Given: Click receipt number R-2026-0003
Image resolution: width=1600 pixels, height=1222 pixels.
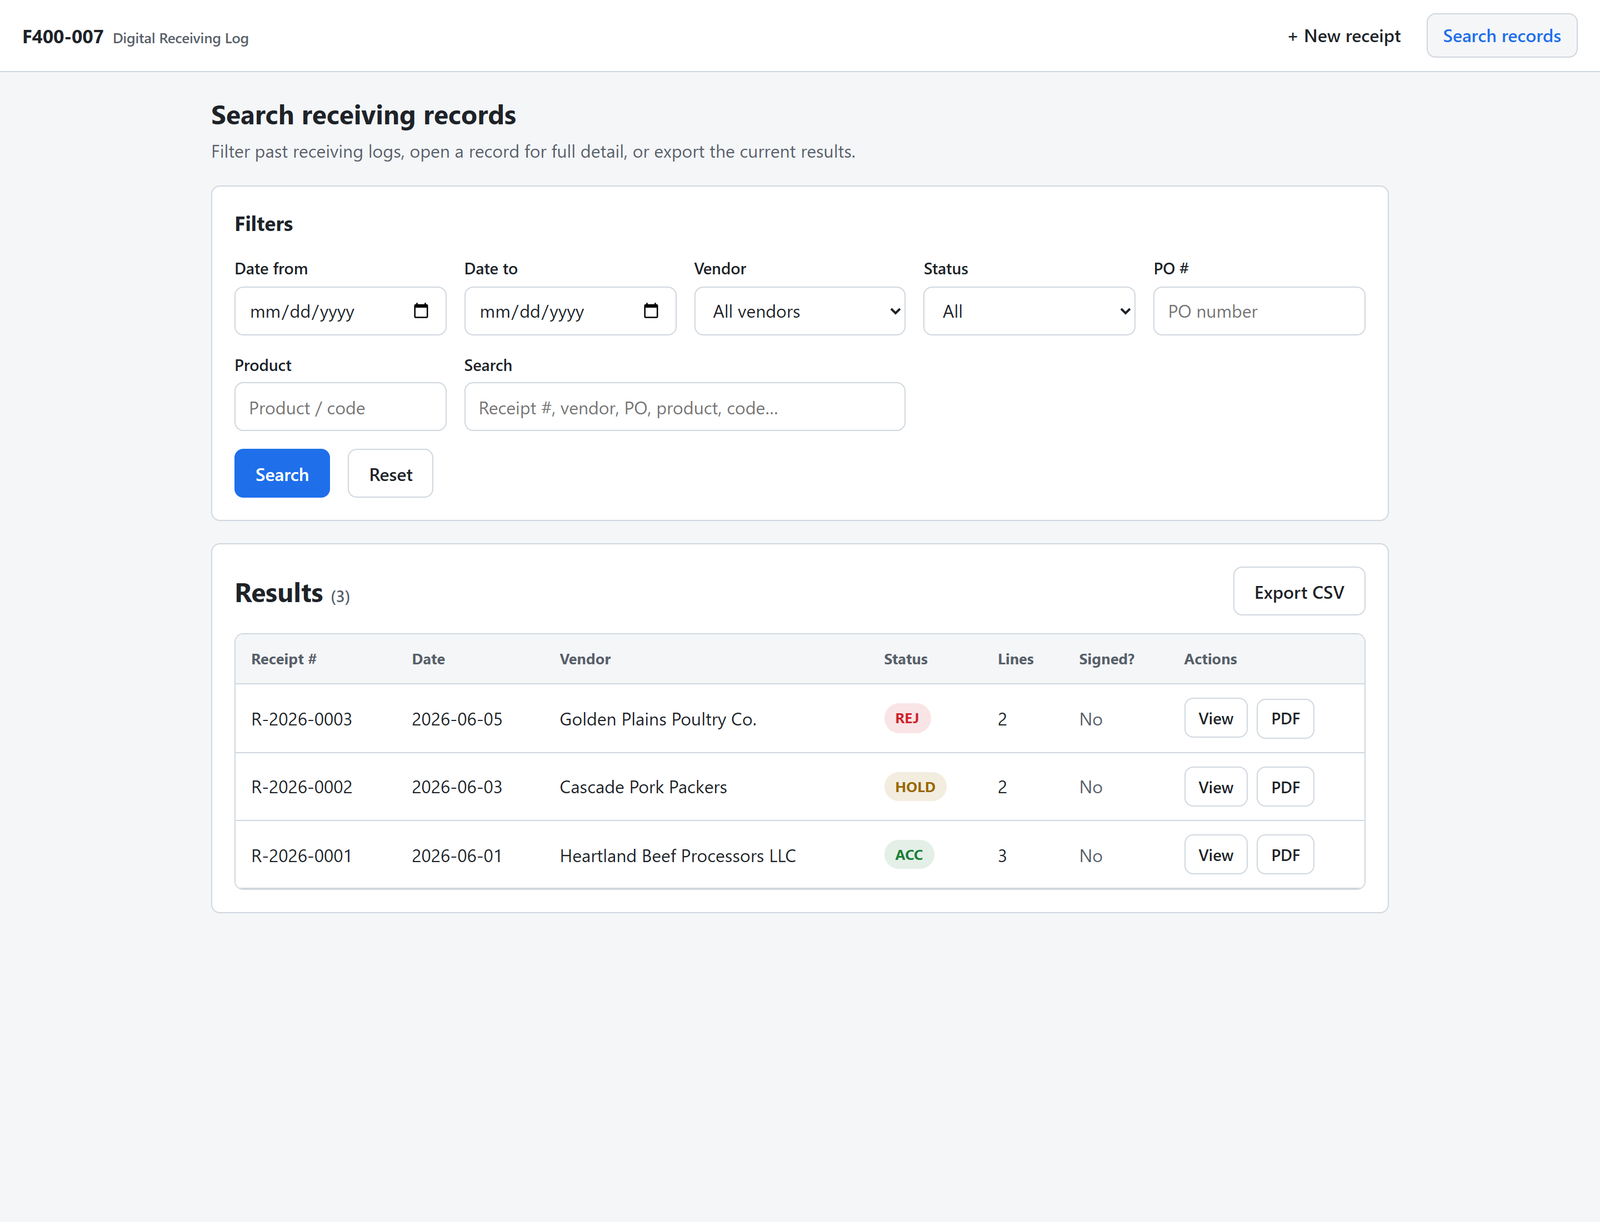Looking at the screenshot, I should (x=301, y=719).
